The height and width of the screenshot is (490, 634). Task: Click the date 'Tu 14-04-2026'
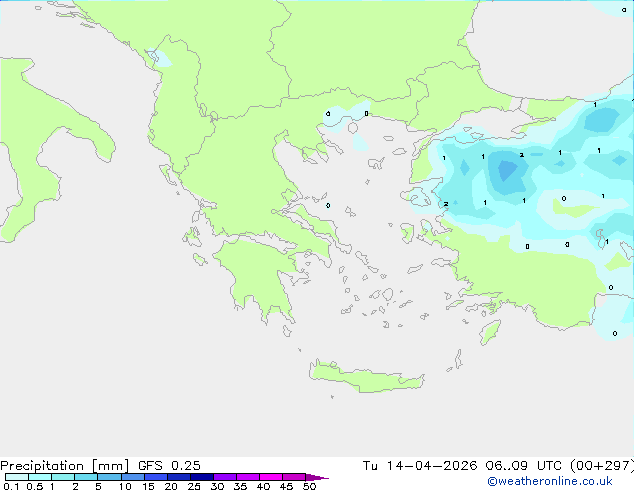(x=420, y=466)
